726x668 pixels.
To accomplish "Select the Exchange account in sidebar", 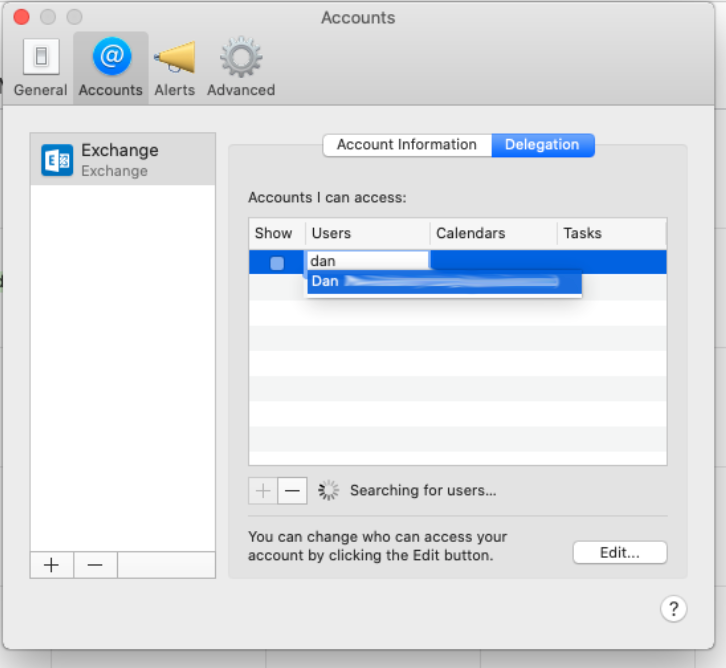I will (x=123, y=159).
